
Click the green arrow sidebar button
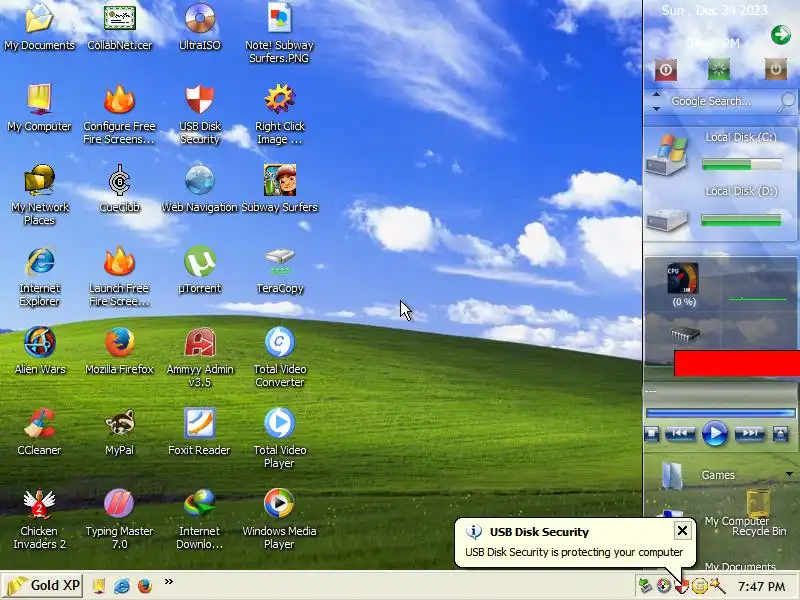(781, 35)
